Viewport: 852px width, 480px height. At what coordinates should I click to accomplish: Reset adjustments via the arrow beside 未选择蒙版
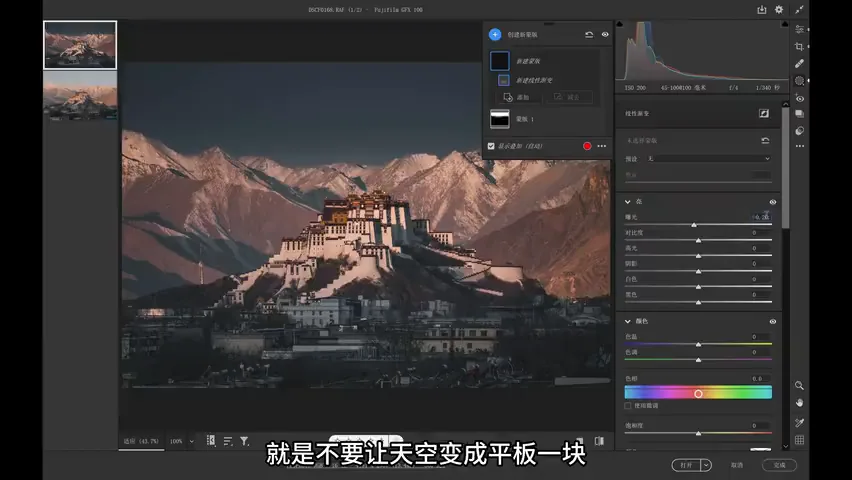765,141
